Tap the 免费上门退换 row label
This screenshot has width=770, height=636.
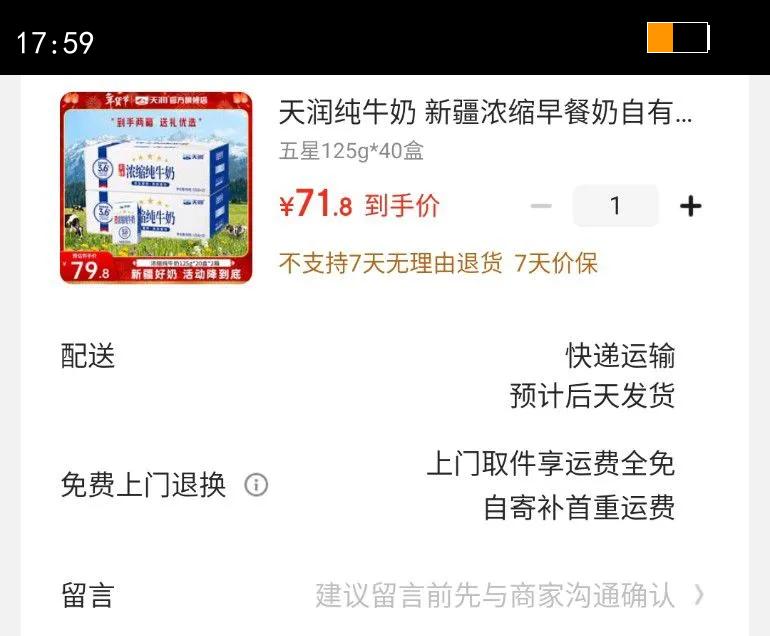coord(143,485)
